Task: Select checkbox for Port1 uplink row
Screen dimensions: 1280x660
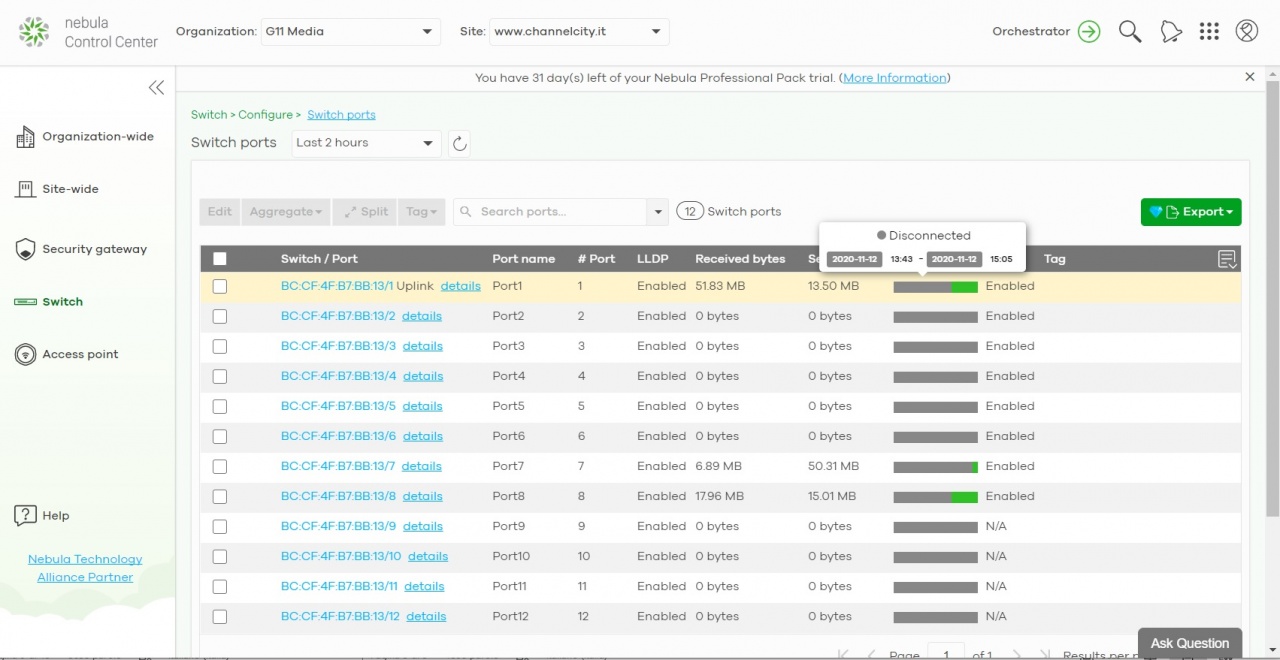Action: 220,286
